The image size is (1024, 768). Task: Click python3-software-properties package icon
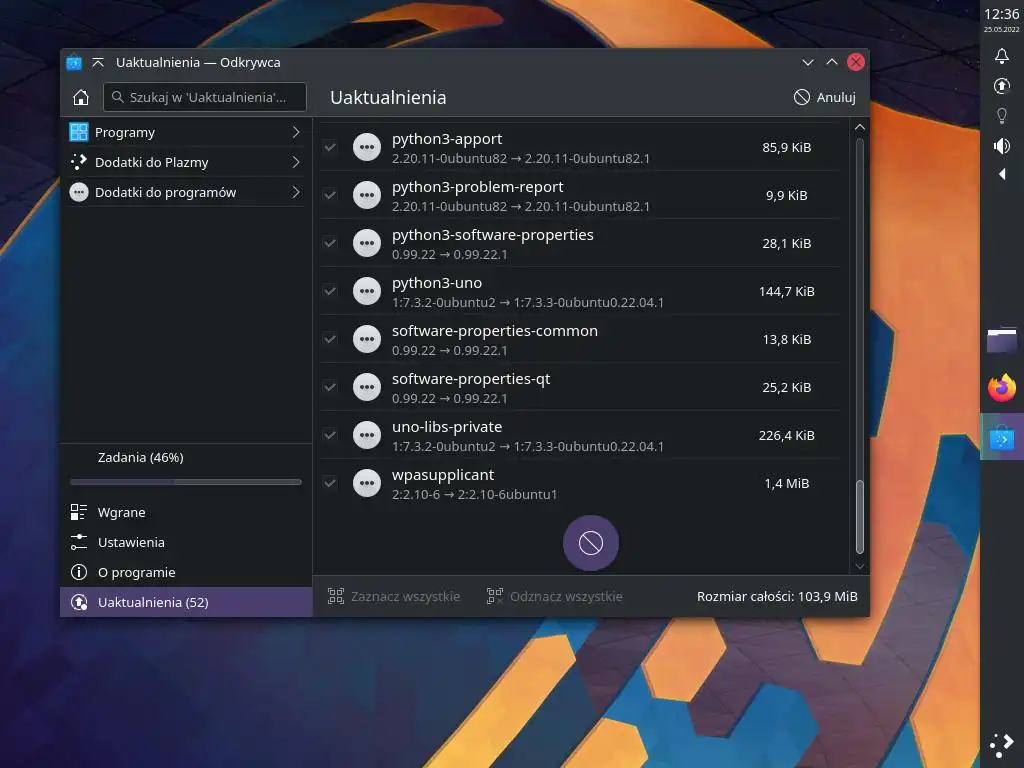click(x=367, y=243)
